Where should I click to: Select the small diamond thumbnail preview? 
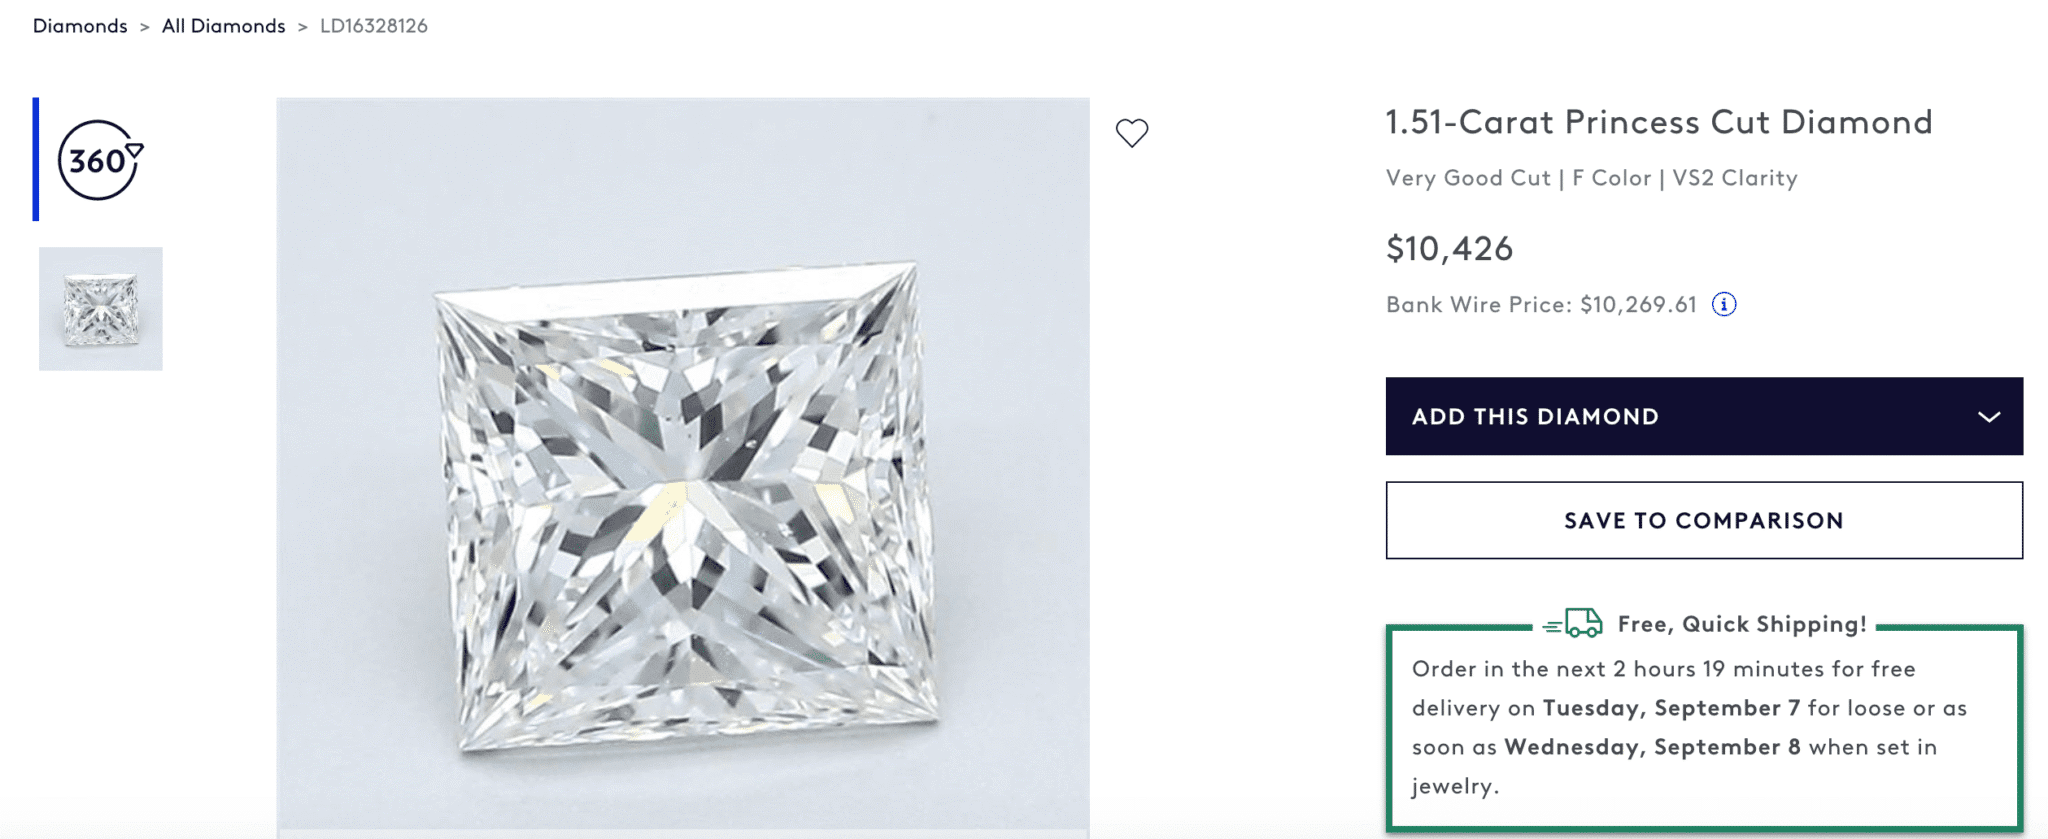click(x=101, y=309)
